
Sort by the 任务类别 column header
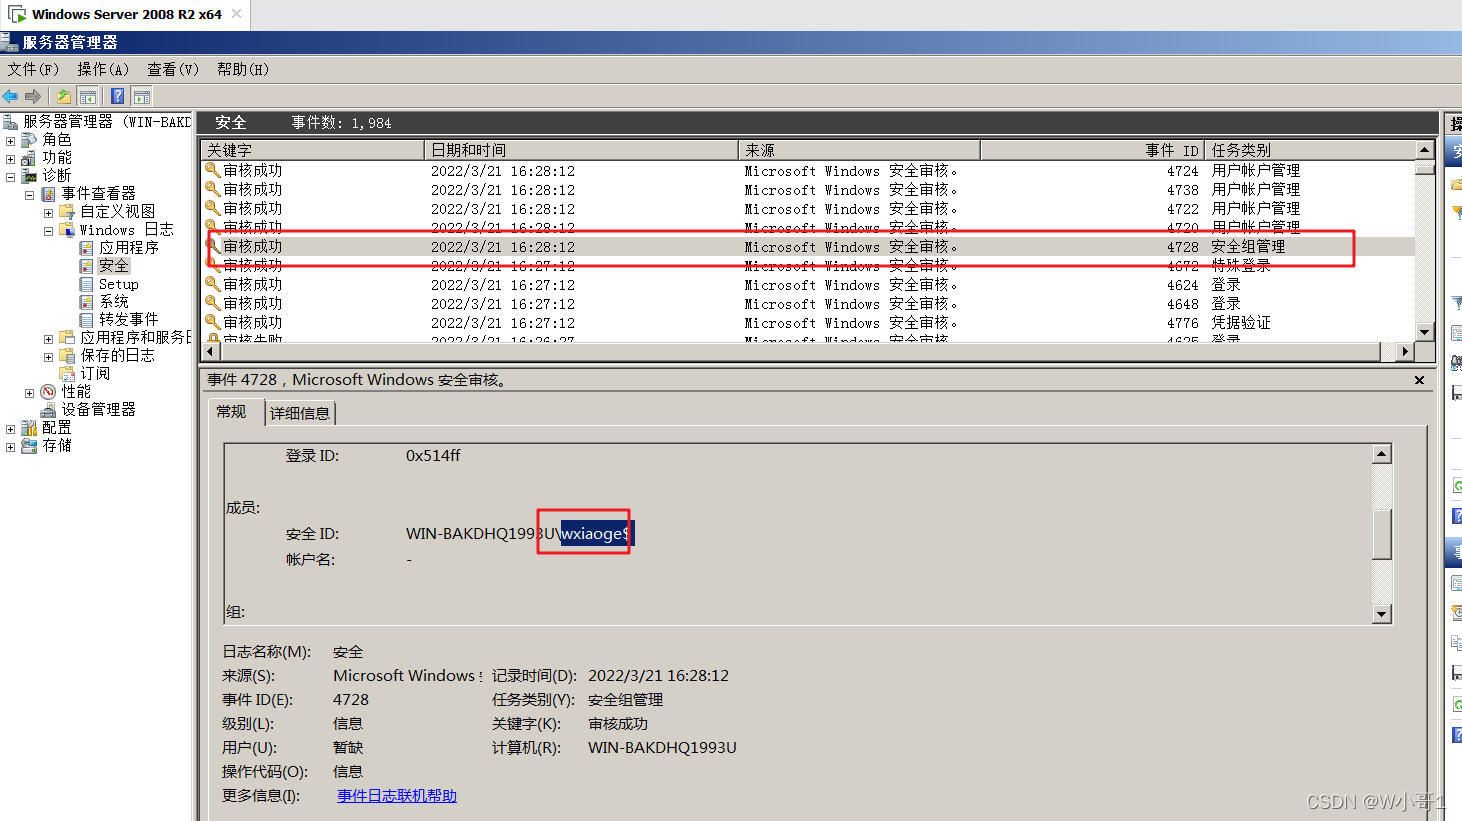1310,150
